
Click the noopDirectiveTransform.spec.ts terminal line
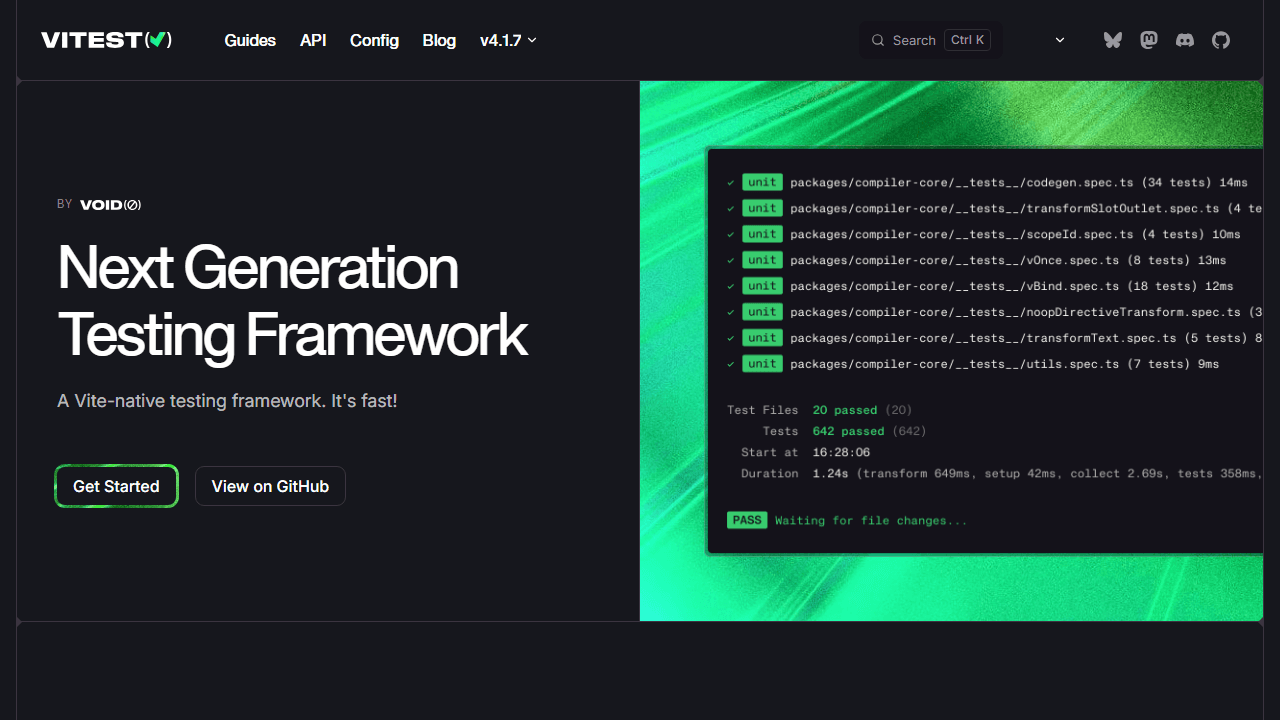point(995,313)
